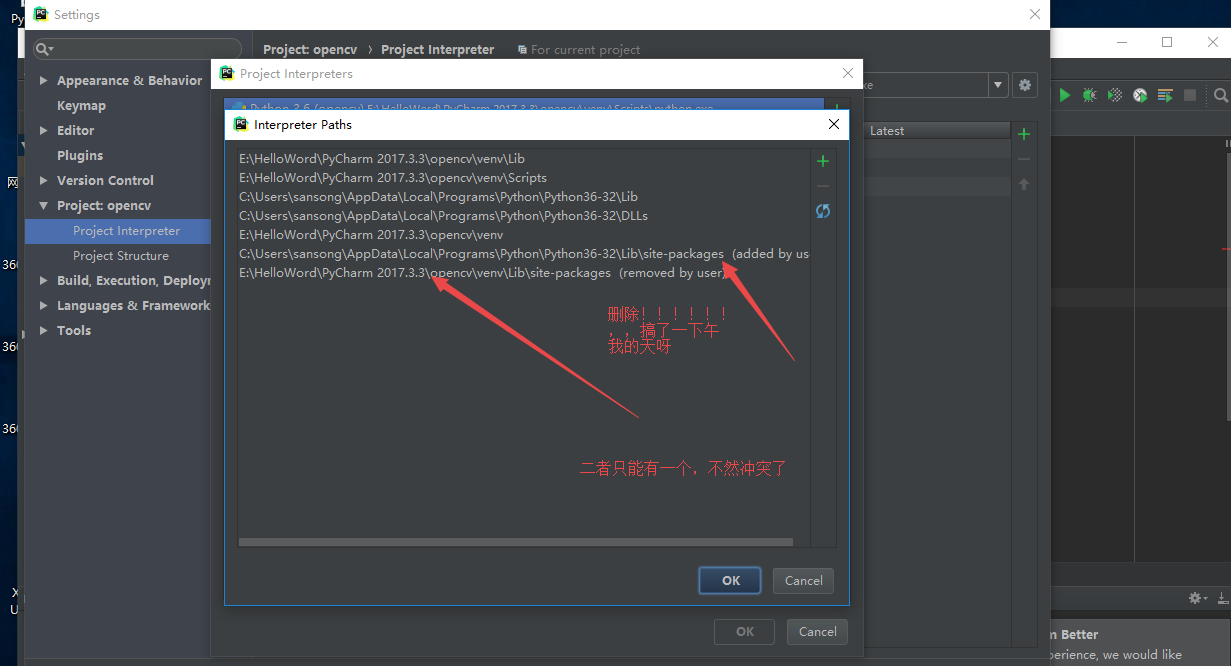Close the Settings window
Screen dimensions: 1231x666
point(1035,14)
